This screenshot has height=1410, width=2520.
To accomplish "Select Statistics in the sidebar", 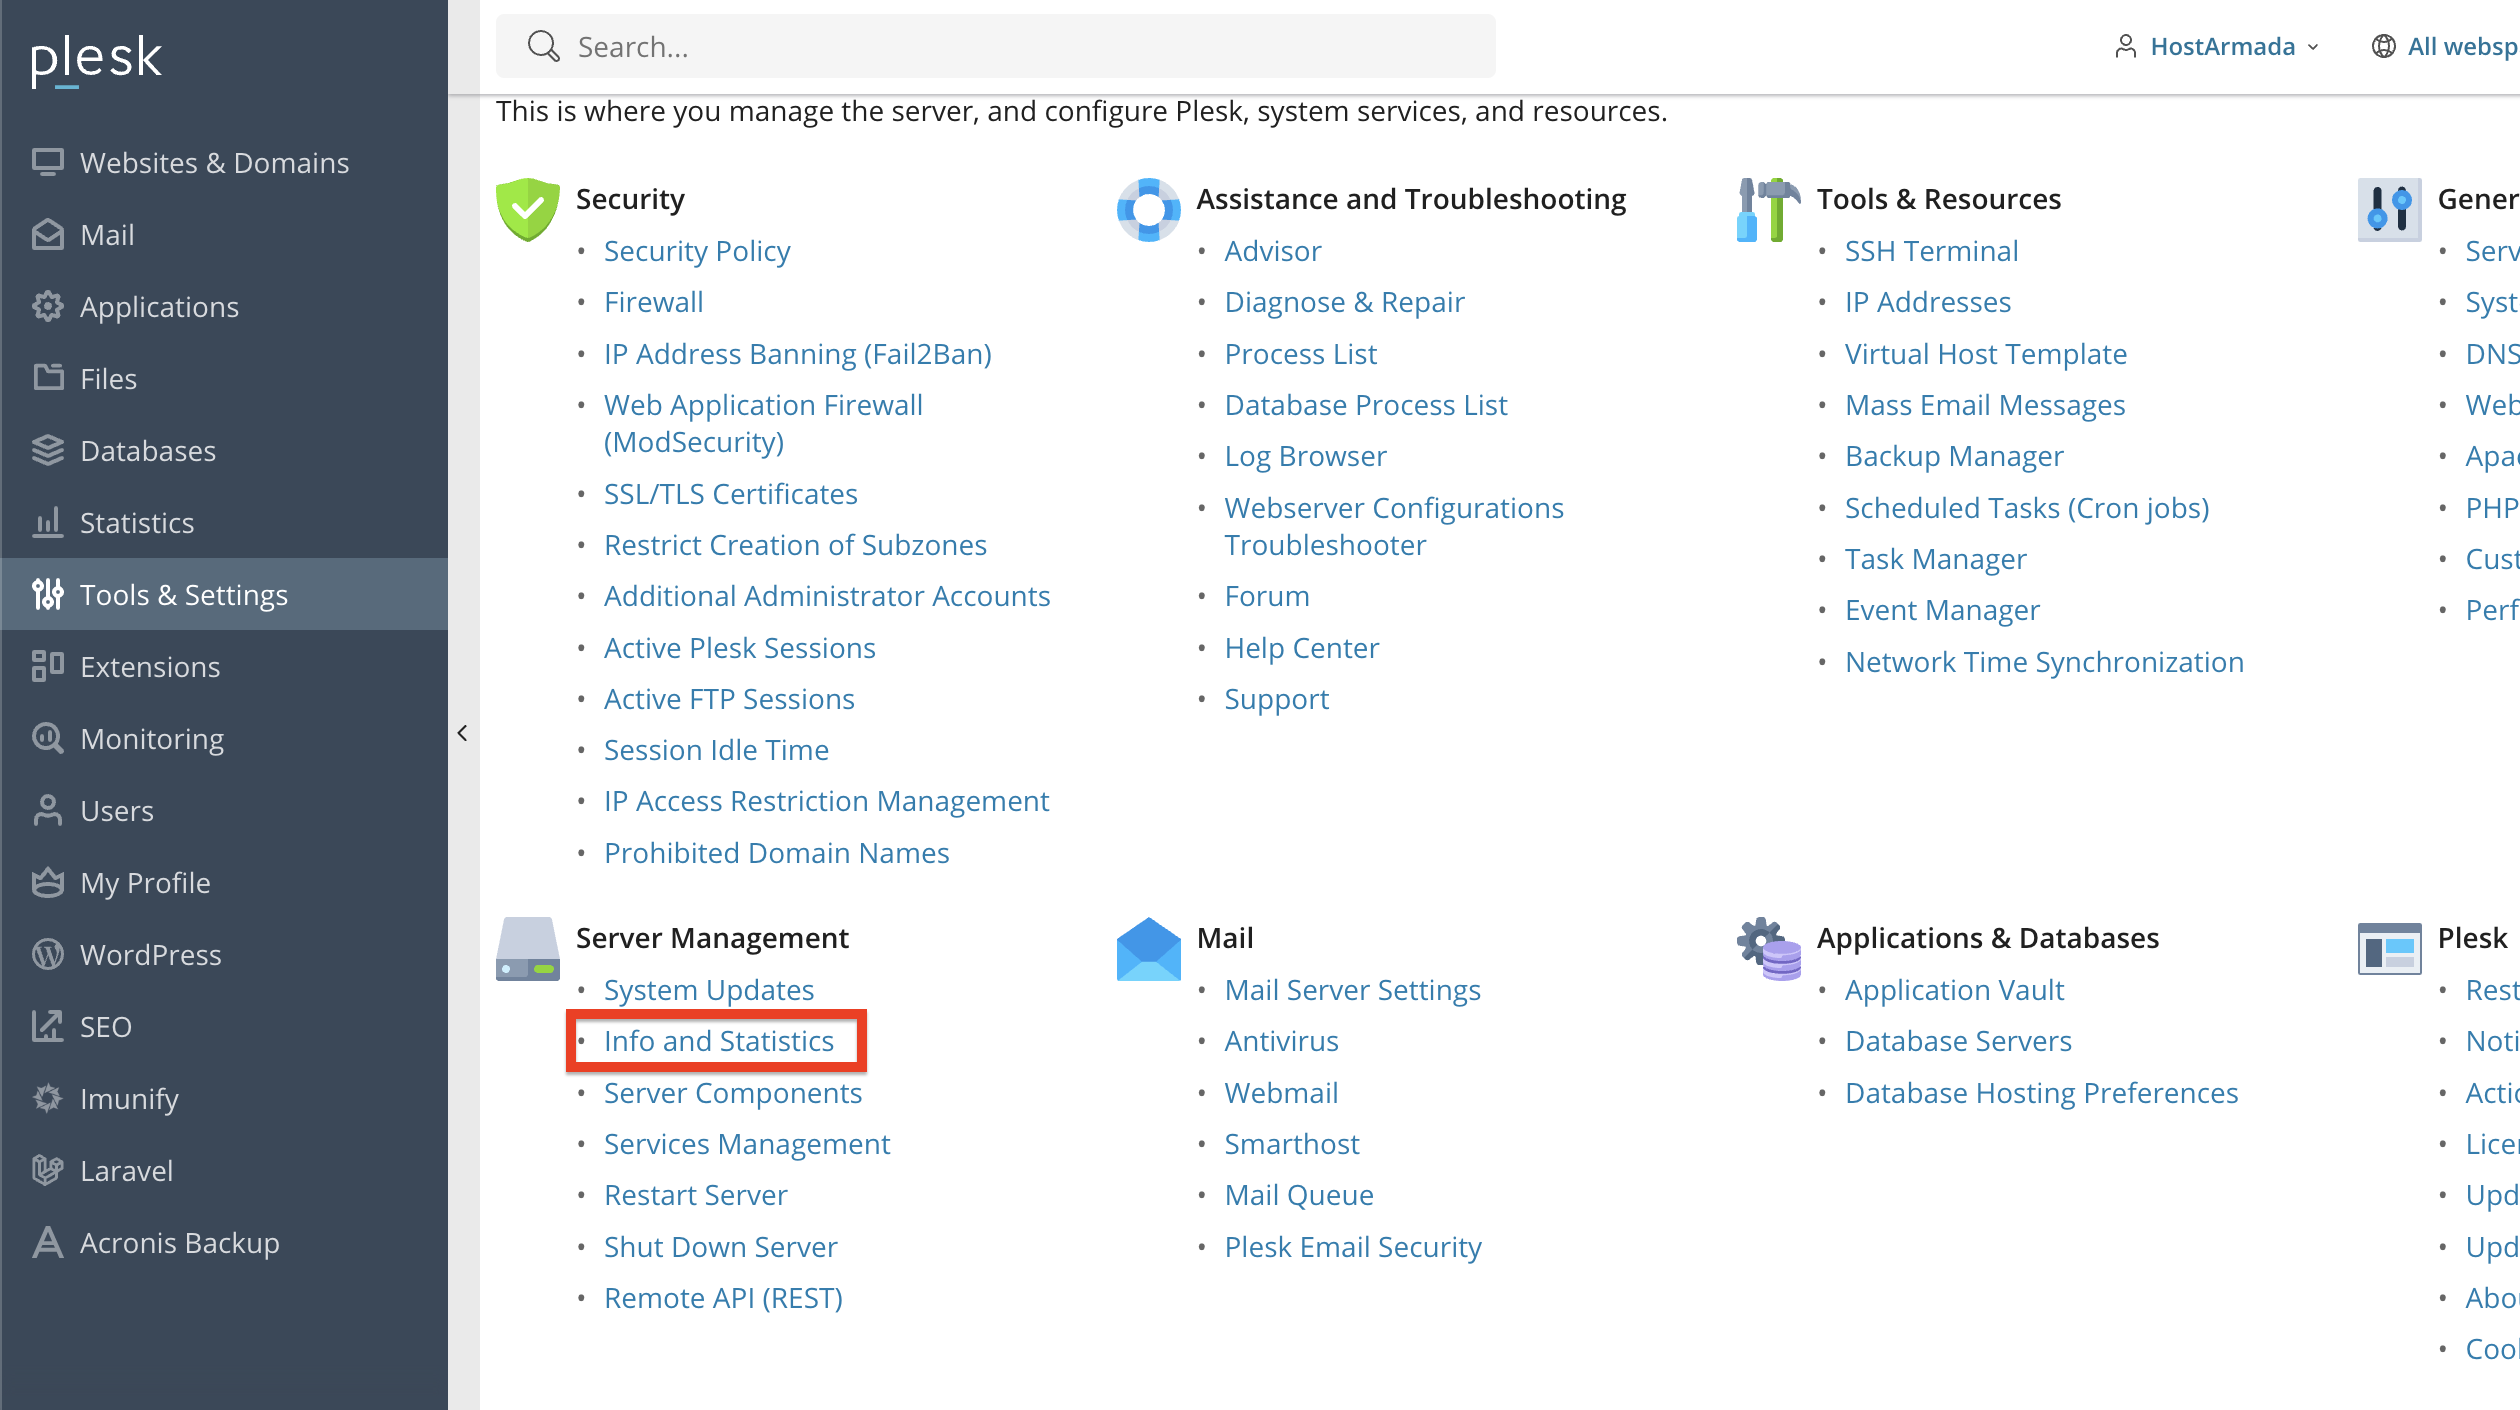I will pyautogui.click(x=224, y=522).
